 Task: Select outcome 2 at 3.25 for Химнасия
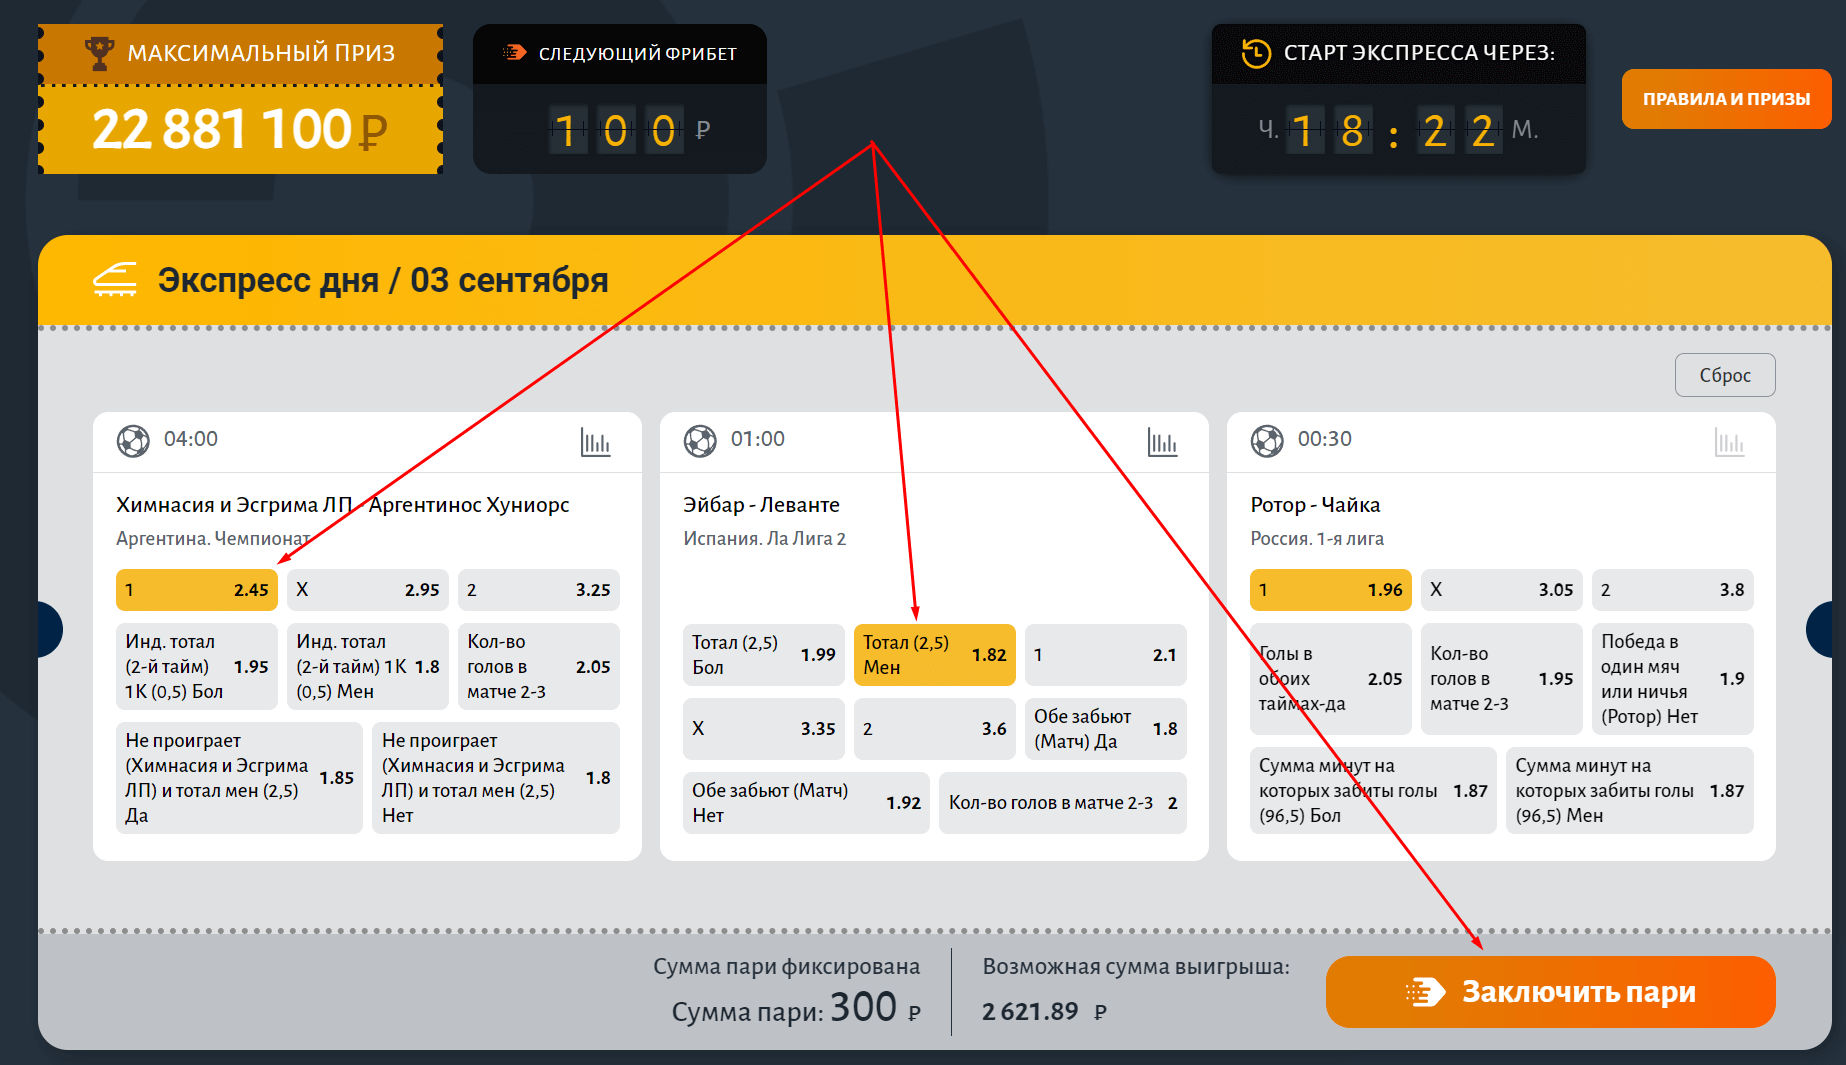click(539, 590)
